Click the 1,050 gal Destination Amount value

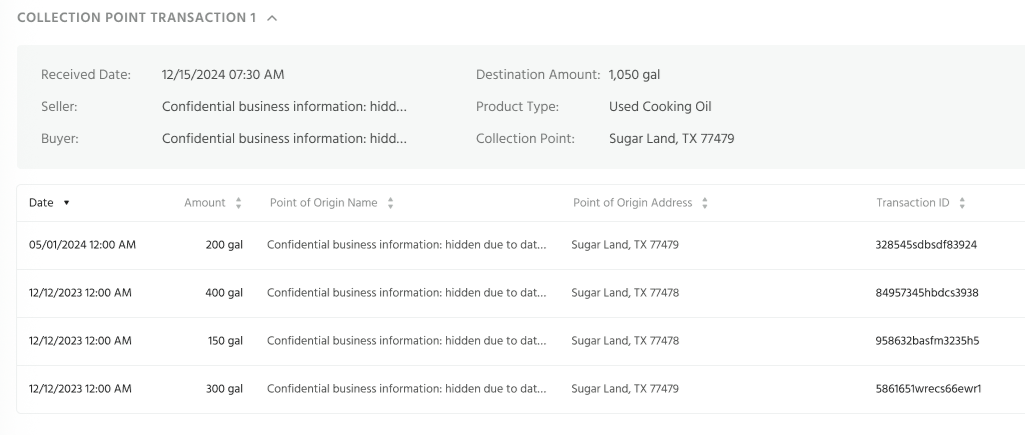pos(634,74)
